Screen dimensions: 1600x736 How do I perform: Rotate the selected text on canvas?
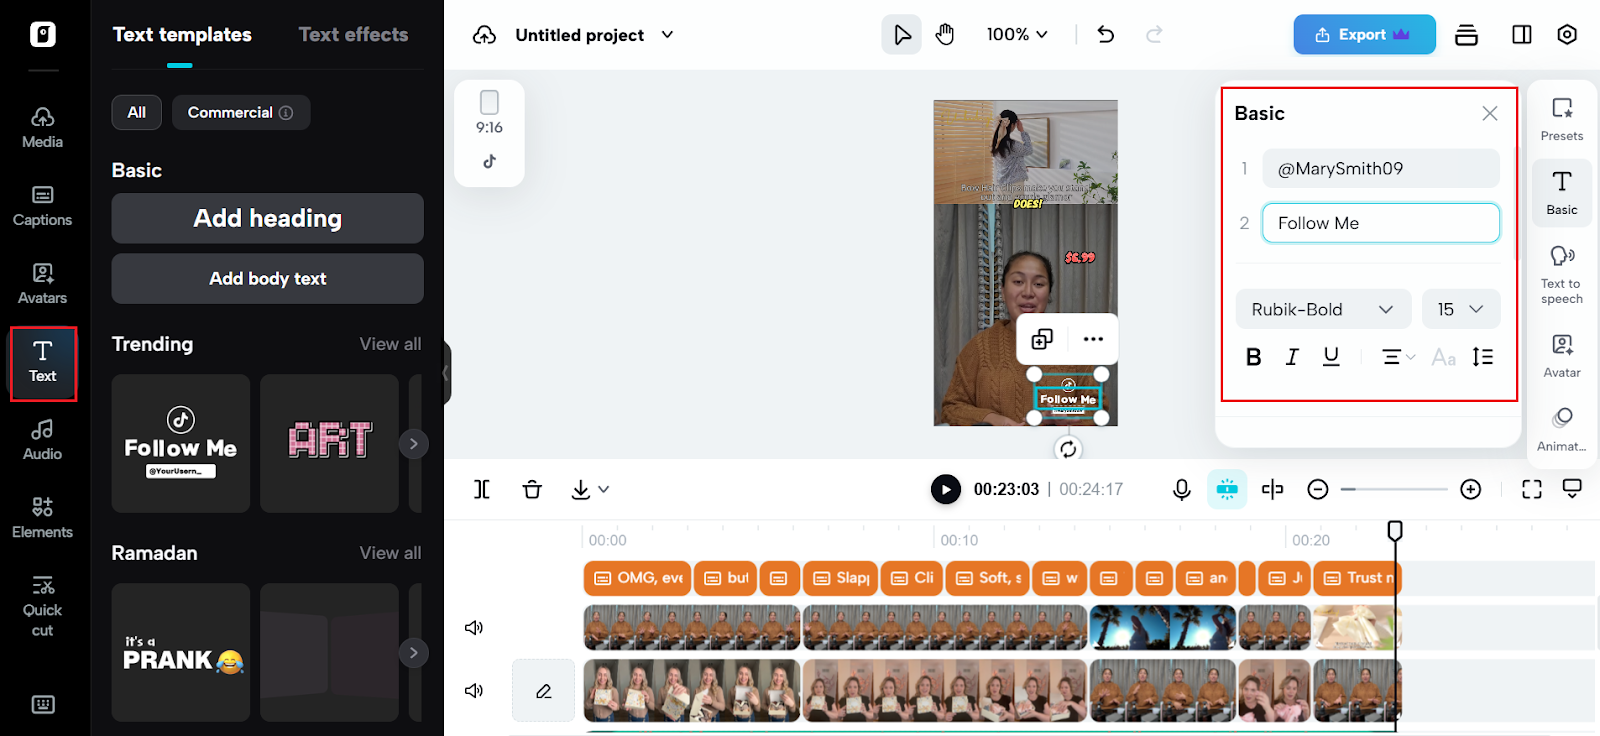1068,449
